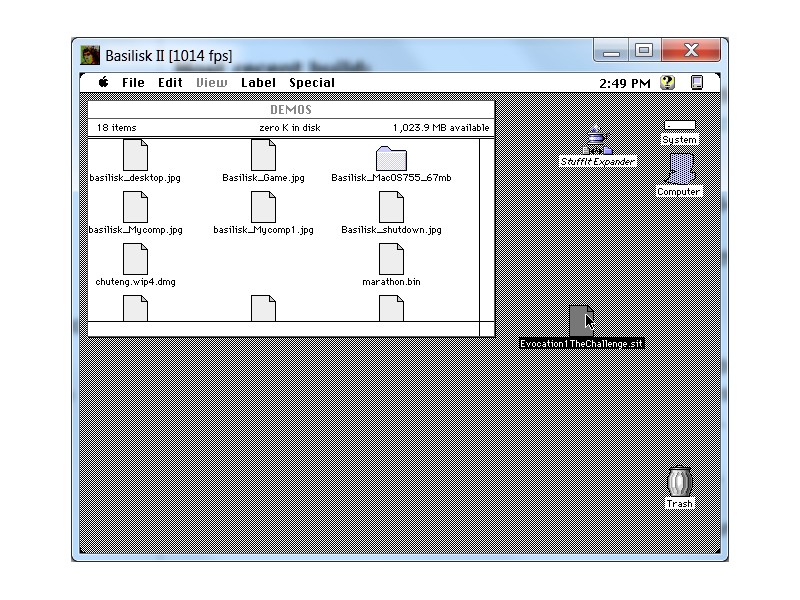Image resolution: width=800 pixels, height=600 pixels.
Task: Click the 2:49 PM menu bar clock
Action: (x=624, y=83)
